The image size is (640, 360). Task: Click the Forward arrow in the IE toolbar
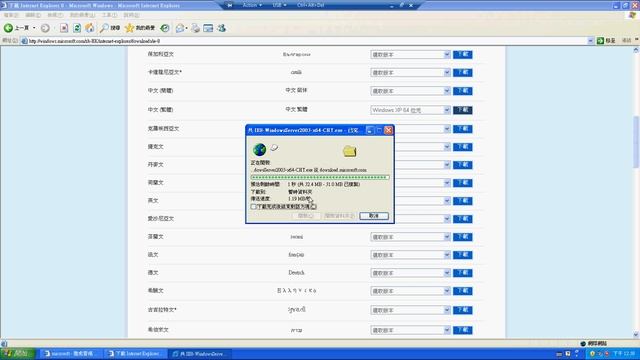click(45, 28)
